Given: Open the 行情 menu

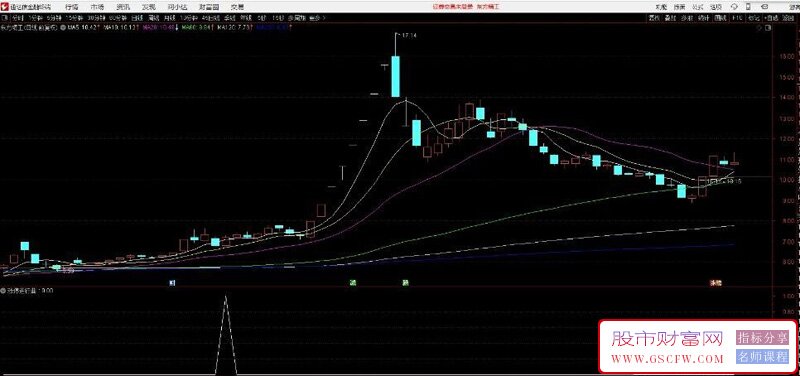Looking at the screenshot, I should [x=72, y=7].
